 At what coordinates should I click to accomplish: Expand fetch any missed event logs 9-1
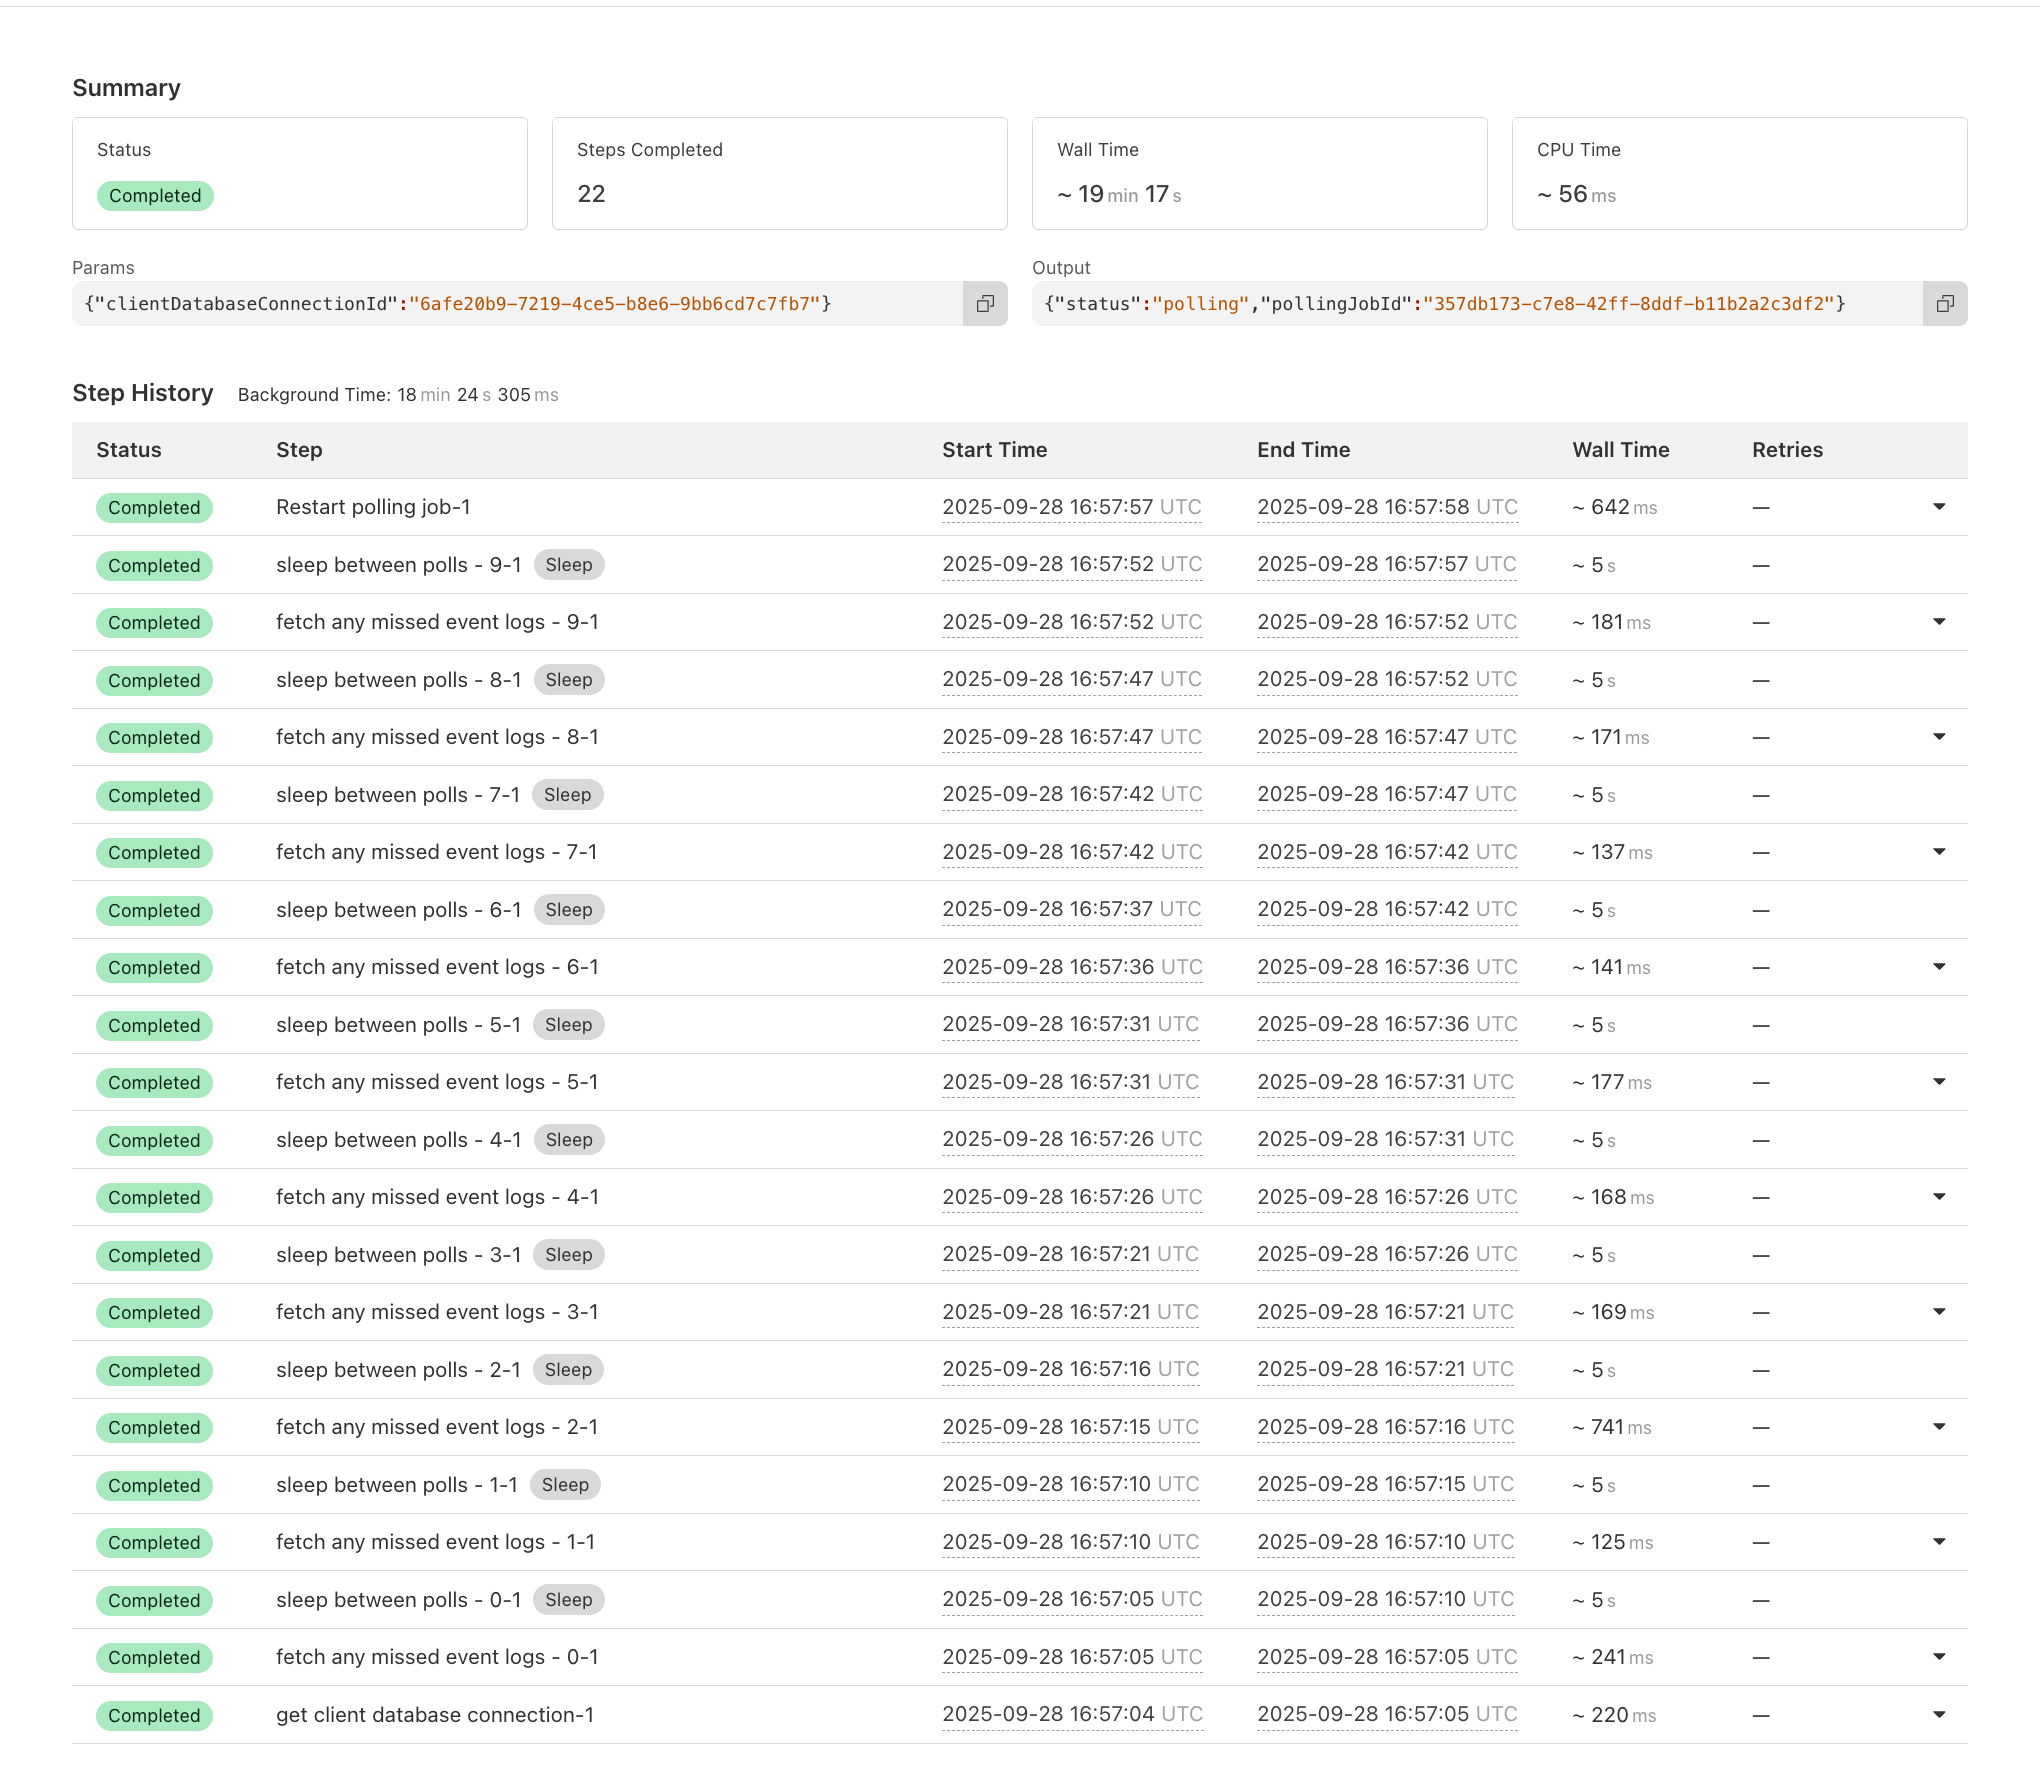pos(1939,622)
